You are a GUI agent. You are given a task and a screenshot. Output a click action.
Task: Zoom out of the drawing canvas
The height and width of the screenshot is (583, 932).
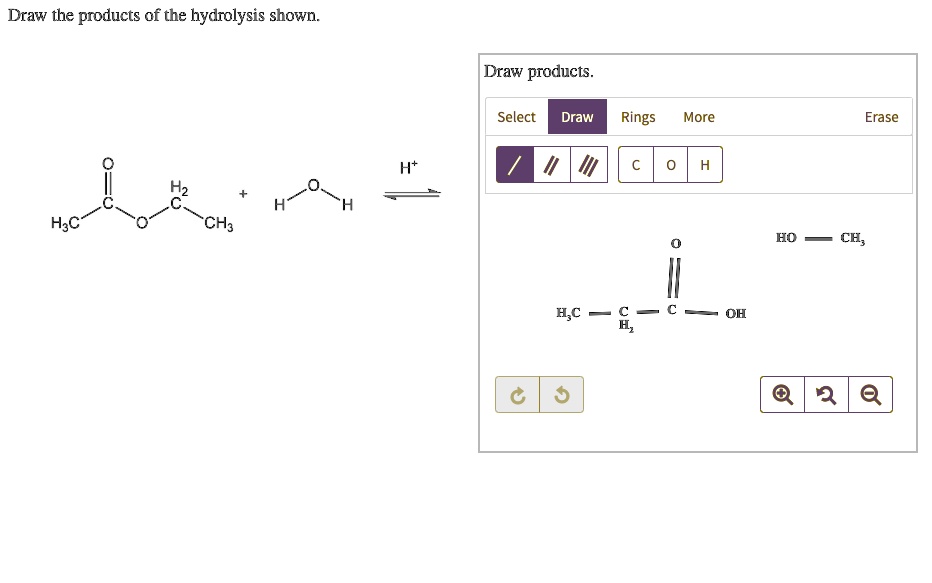868,394
